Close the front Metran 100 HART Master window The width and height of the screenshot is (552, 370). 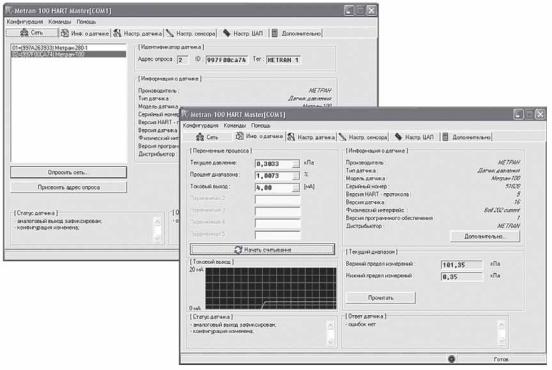click(x=540, y=114)
